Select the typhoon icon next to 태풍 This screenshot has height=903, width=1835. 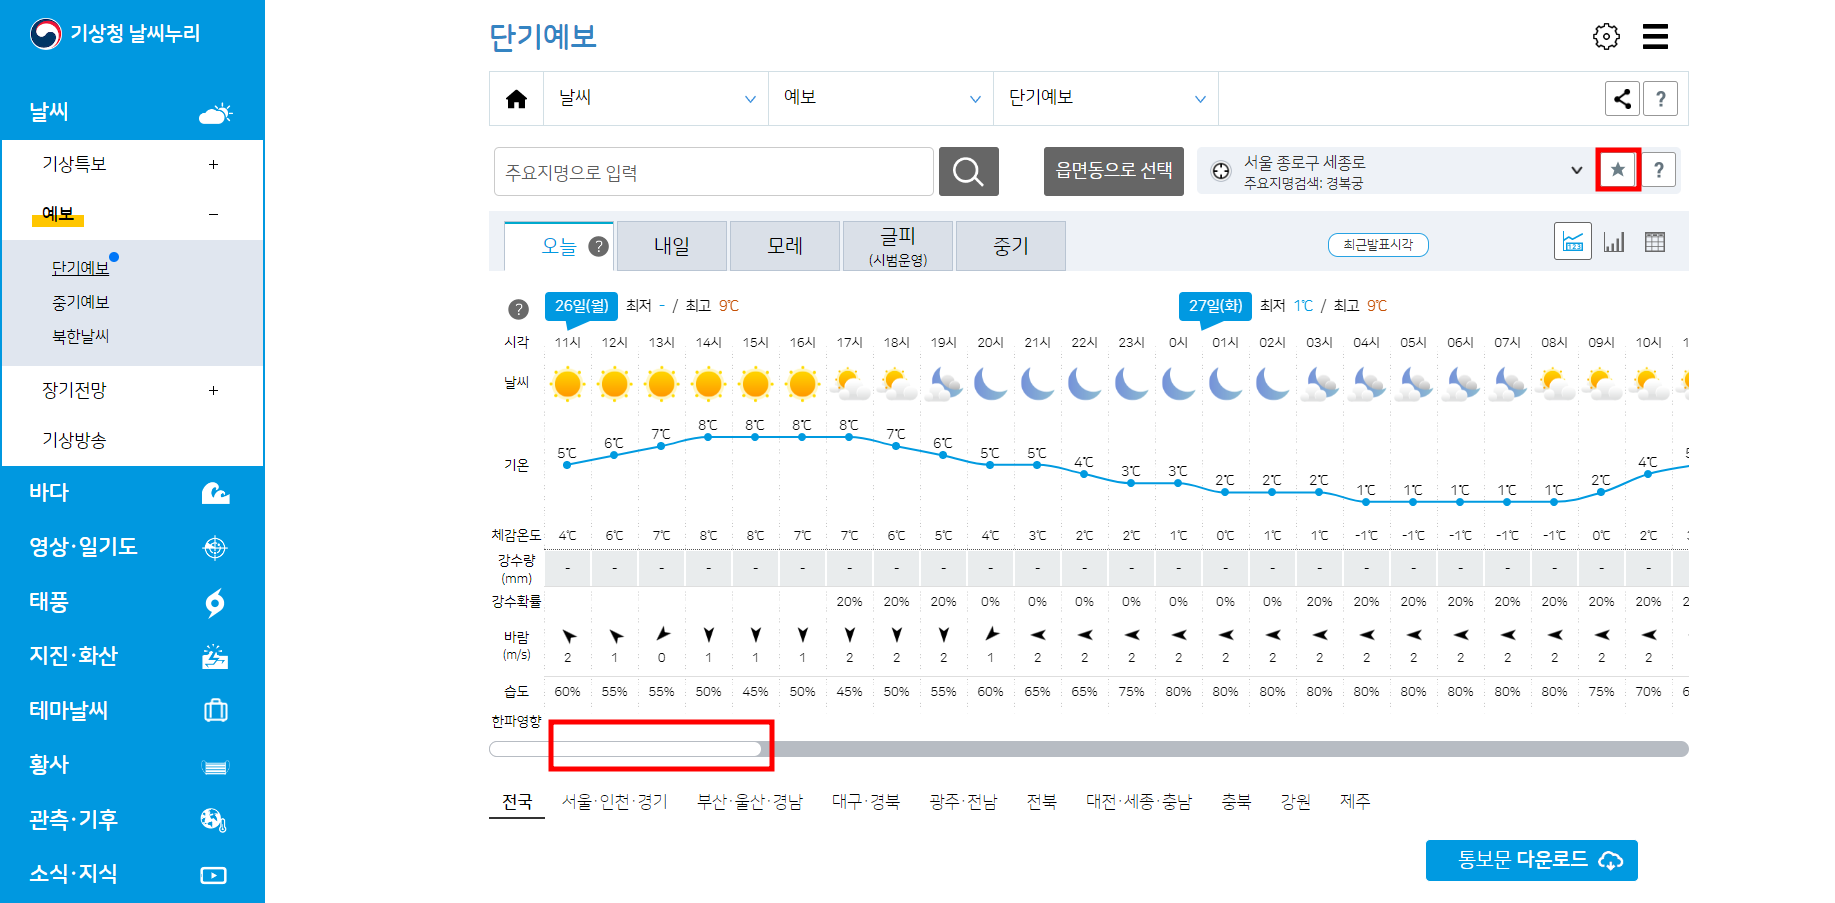coord(213,602)
